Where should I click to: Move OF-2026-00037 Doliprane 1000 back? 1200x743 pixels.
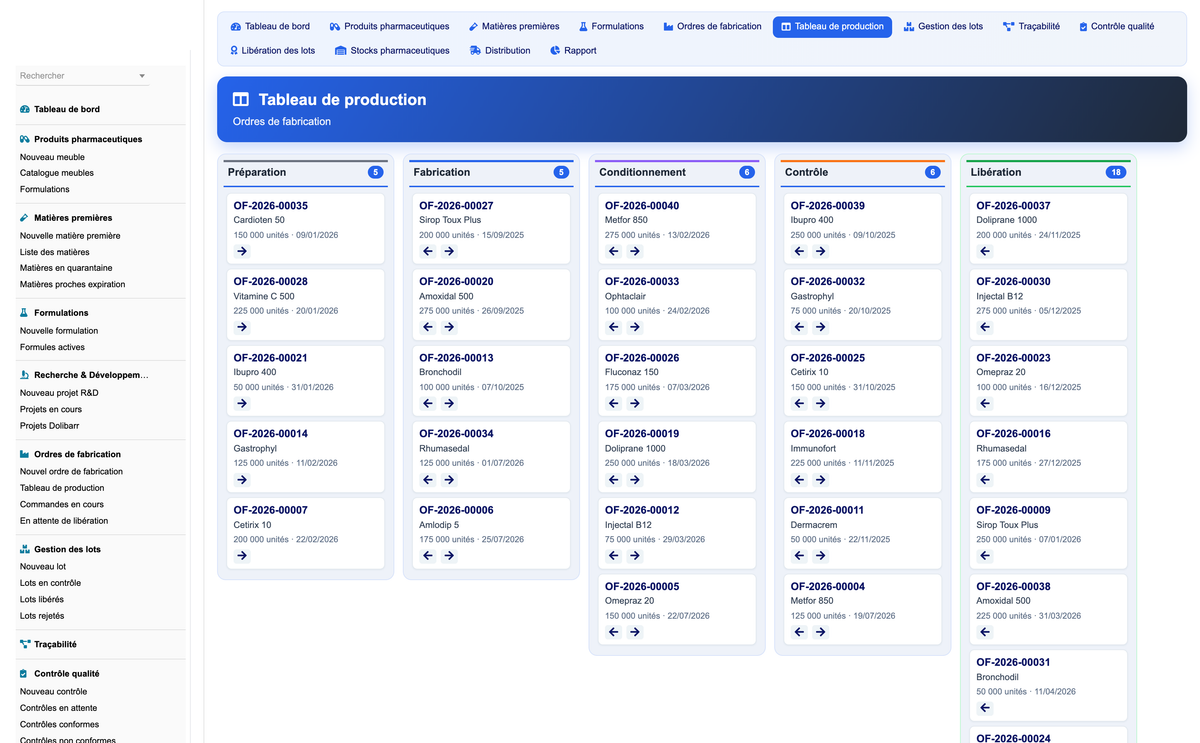[985, 251]
